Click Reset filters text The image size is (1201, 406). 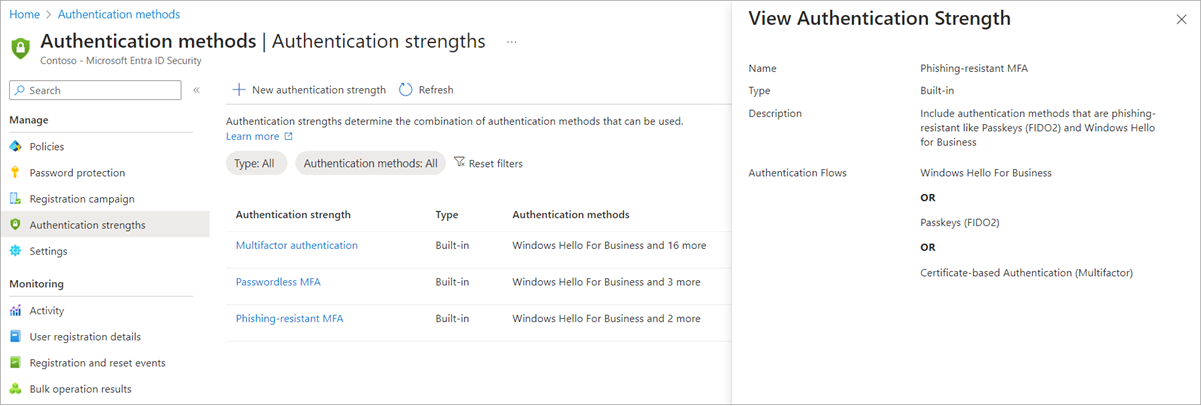[x=496, y=163]
